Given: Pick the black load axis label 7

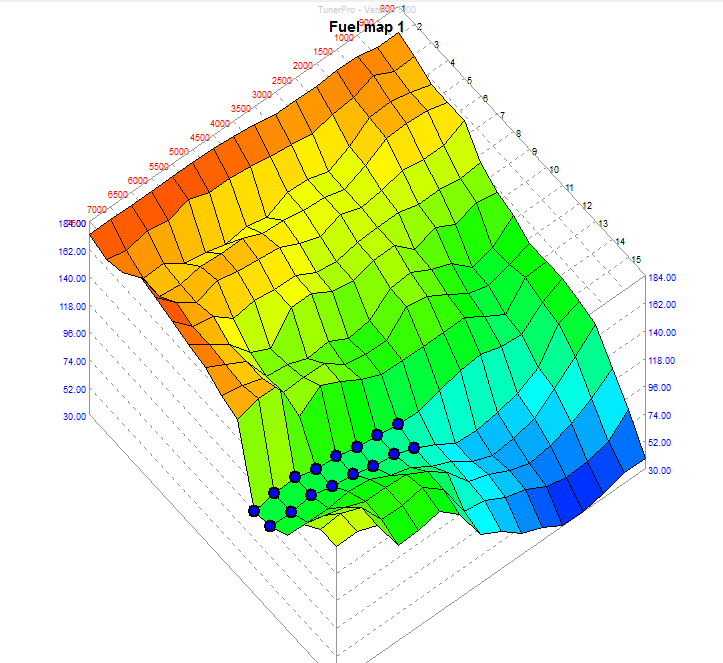Looking at the screenshot, I should tap(502, 116).
